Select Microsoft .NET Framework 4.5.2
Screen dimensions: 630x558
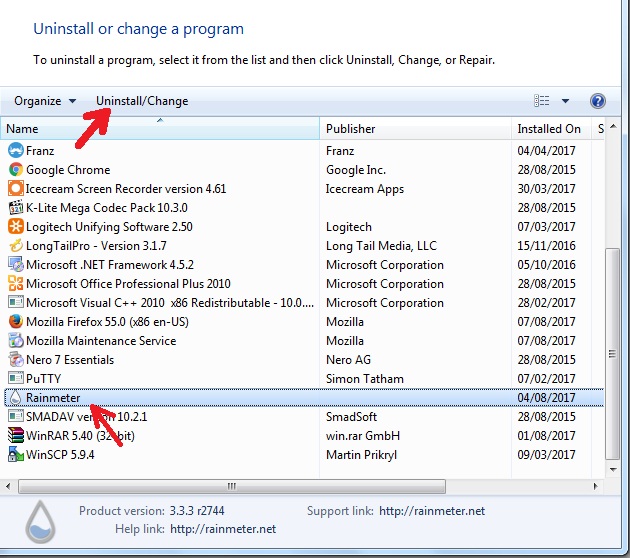point(110,265)
